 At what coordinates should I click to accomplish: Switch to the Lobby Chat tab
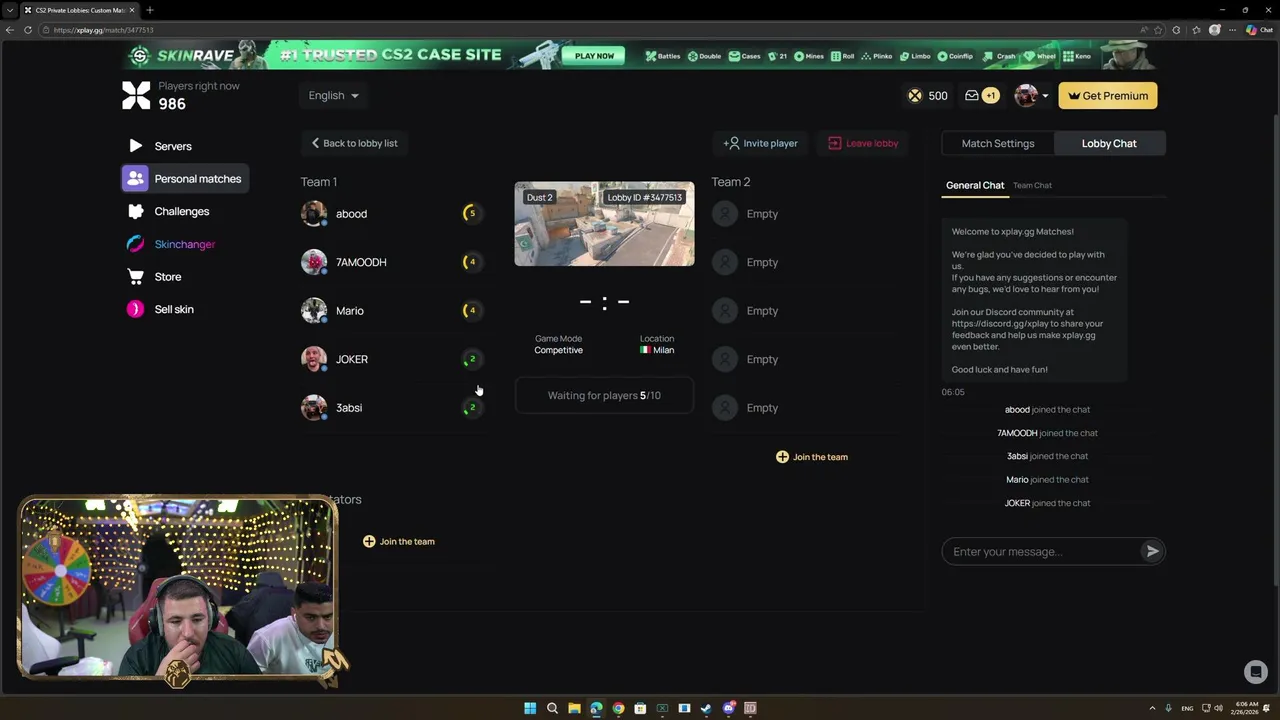pyautogui.click(x=1109, y=143)
